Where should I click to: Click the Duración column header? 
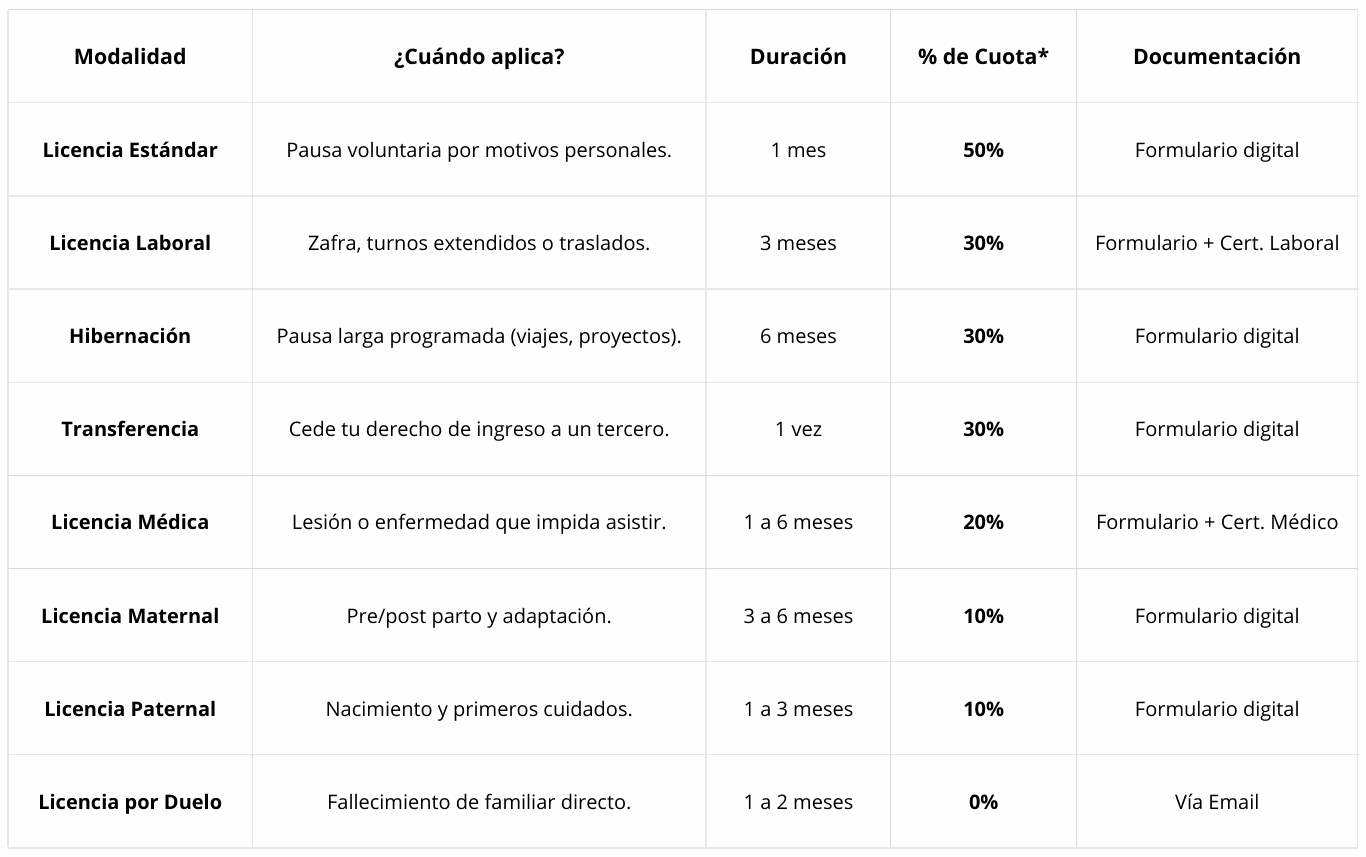(798, 57)
